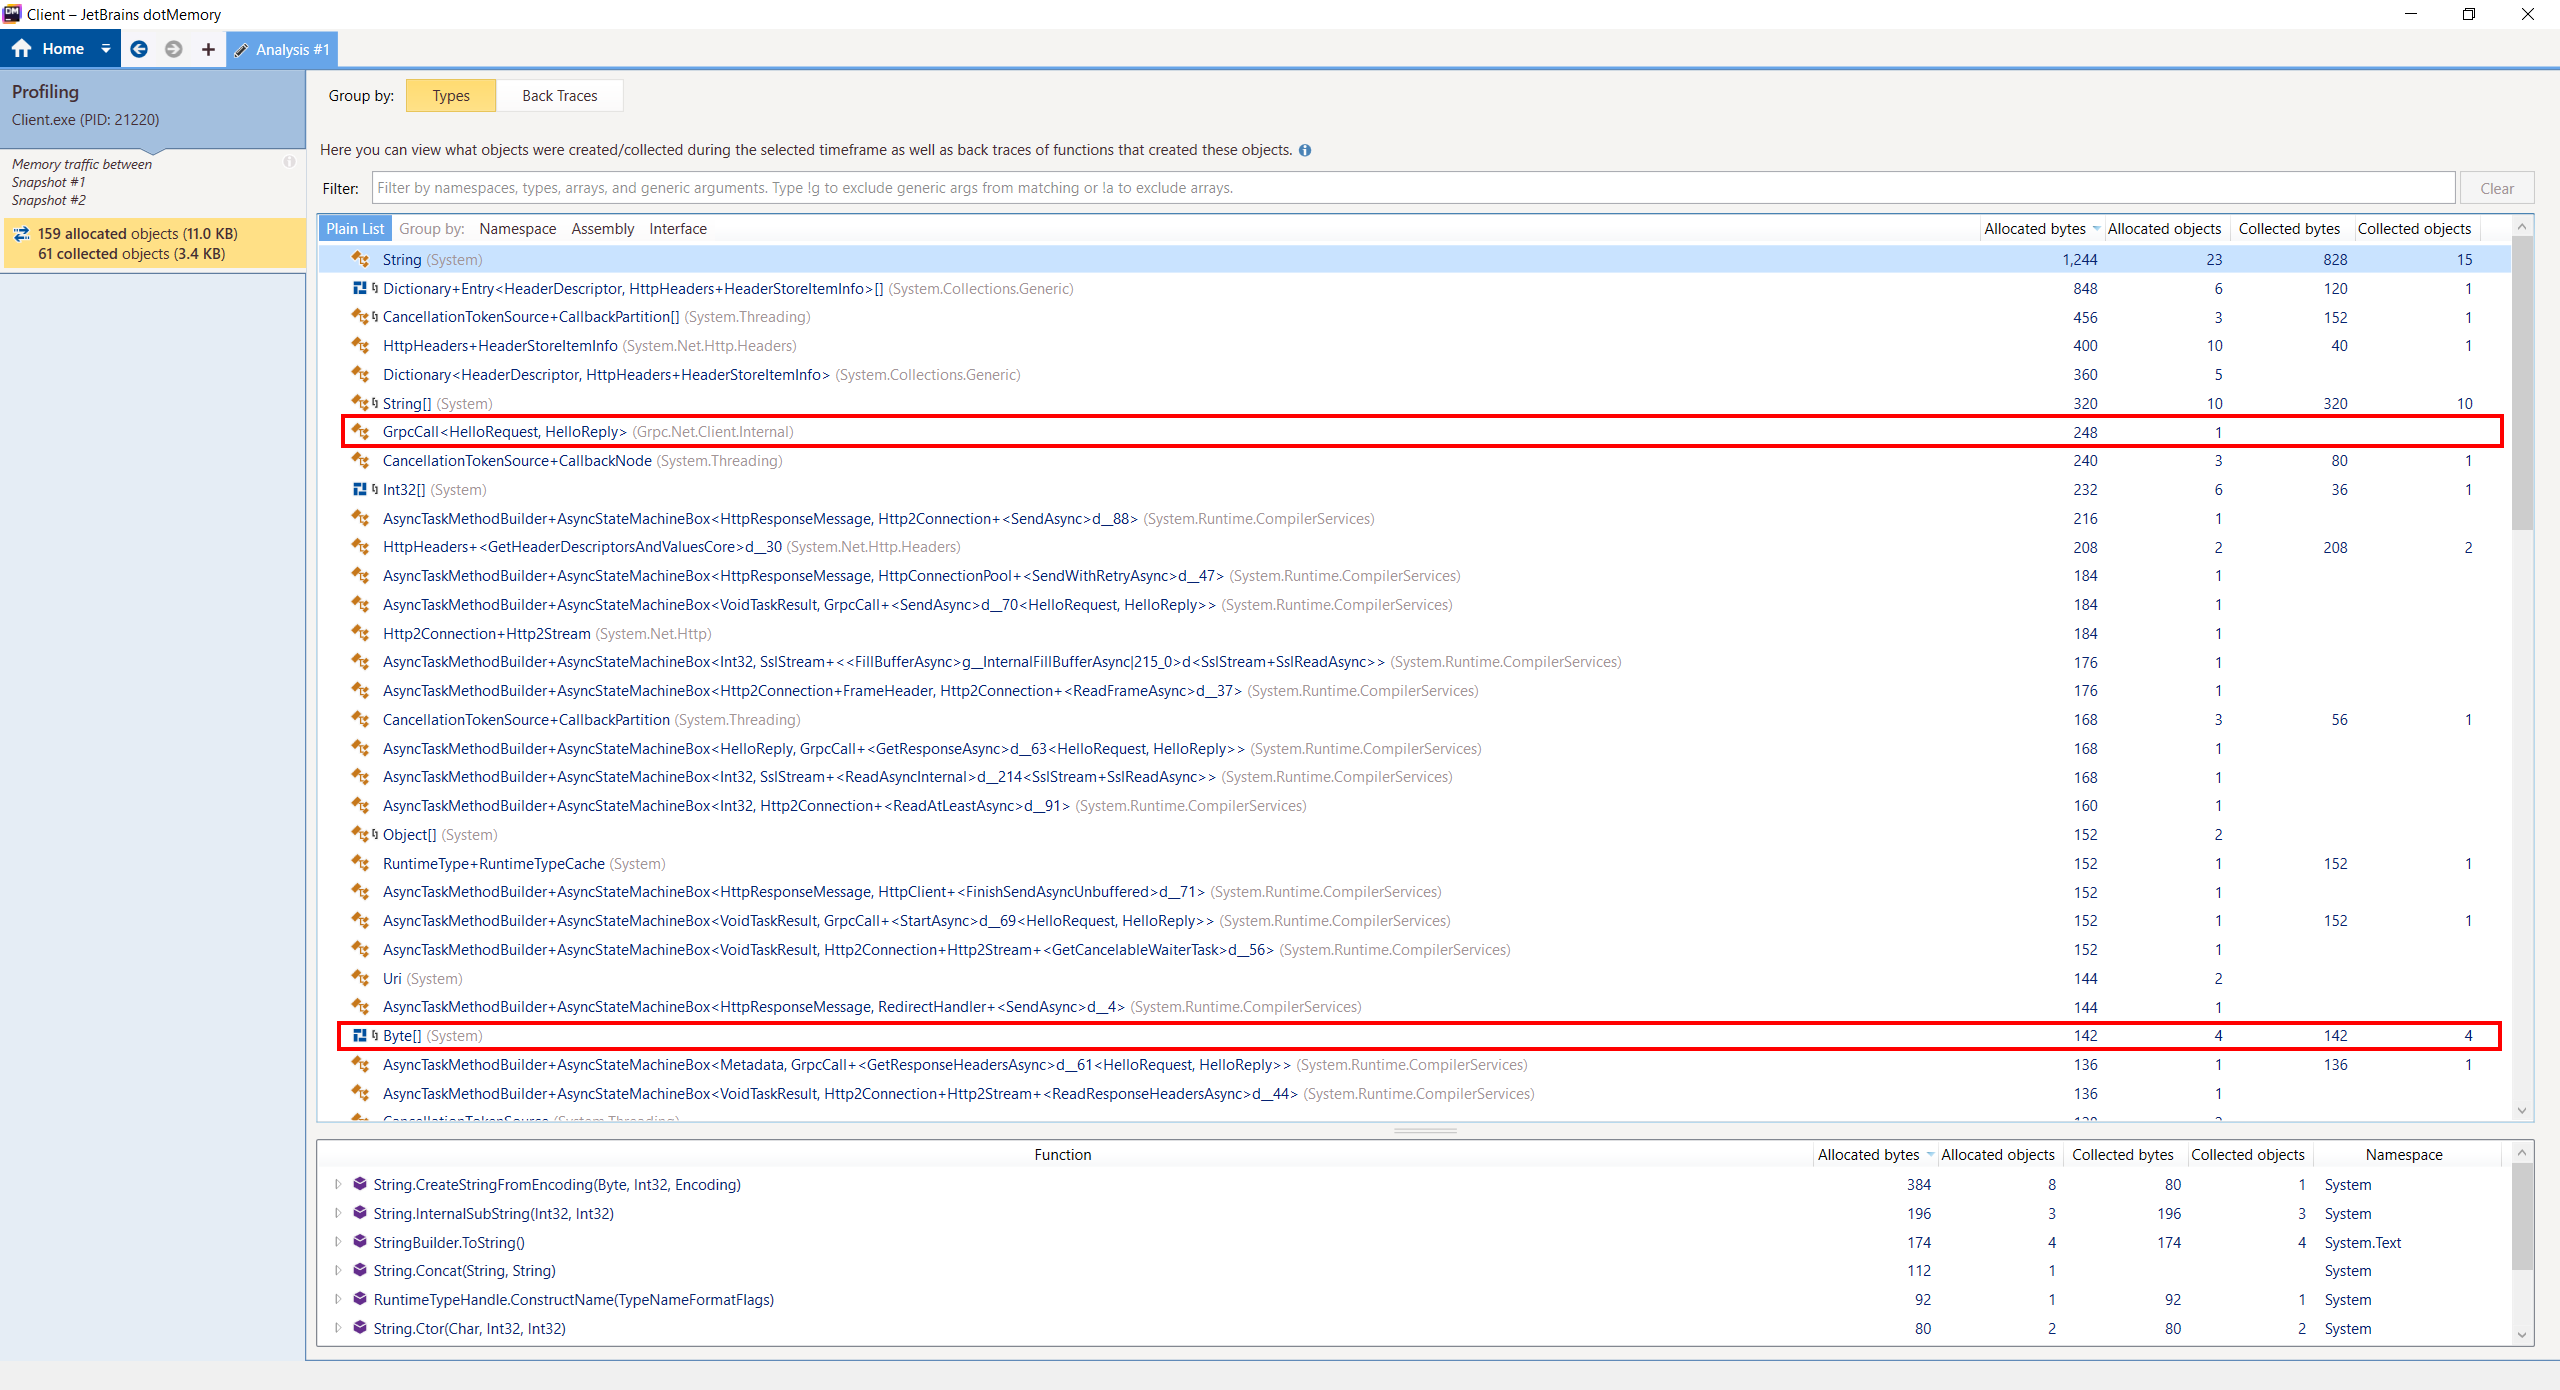
Task: Expand the String.CreateStringFromEncoding function entry
Action: tap(338, 1184)
